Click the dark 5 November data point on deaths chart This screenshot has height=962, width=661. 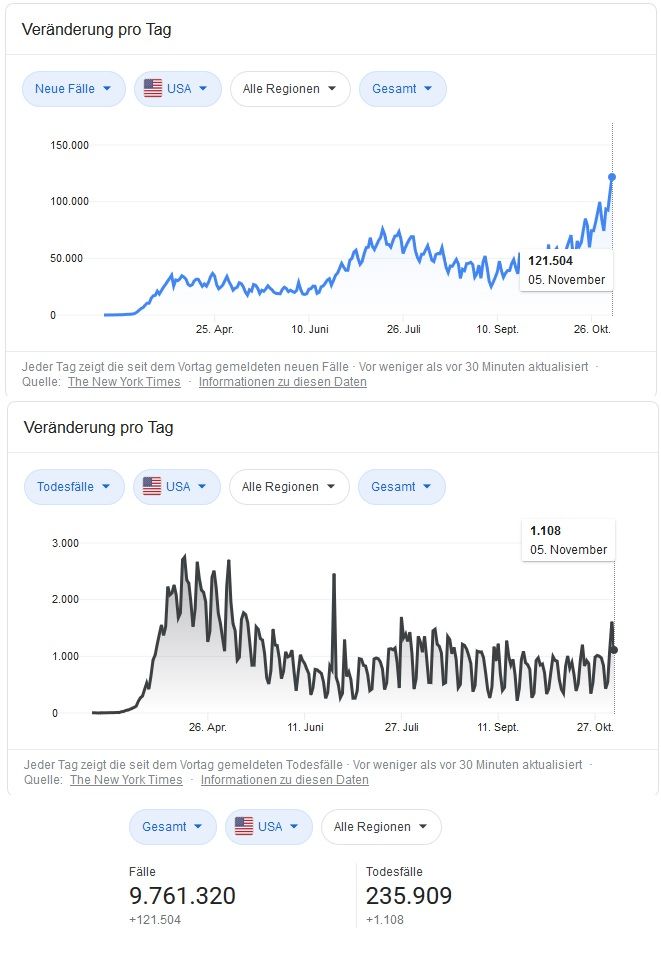pos(614,650)
